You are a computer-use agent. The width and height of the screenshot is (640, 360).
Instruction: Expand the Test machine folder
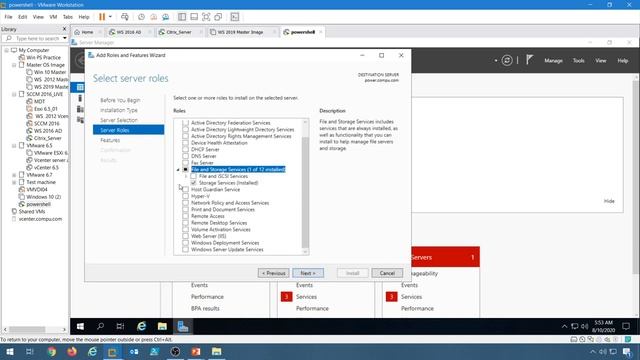coord(14,182)
